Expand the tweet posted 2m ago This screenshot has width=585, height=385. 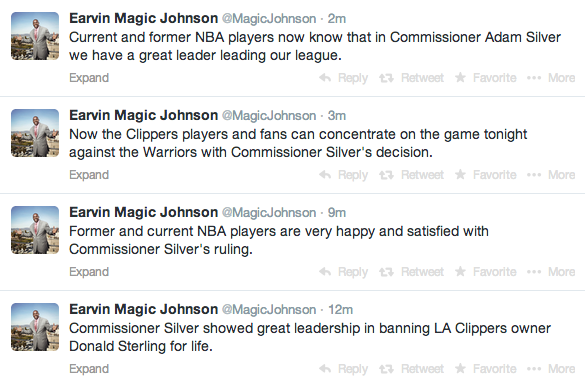click(x=89, y=78)
